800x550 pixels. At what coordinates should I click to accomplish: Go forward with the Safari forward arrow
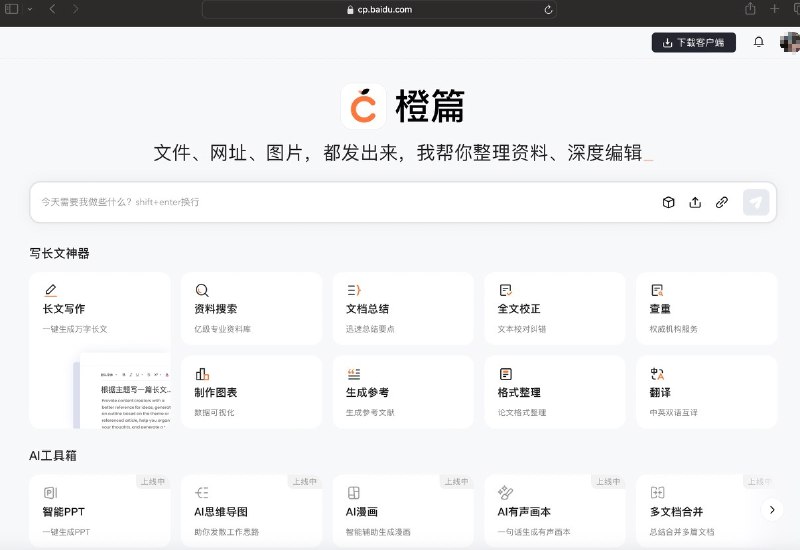point(76,9)
